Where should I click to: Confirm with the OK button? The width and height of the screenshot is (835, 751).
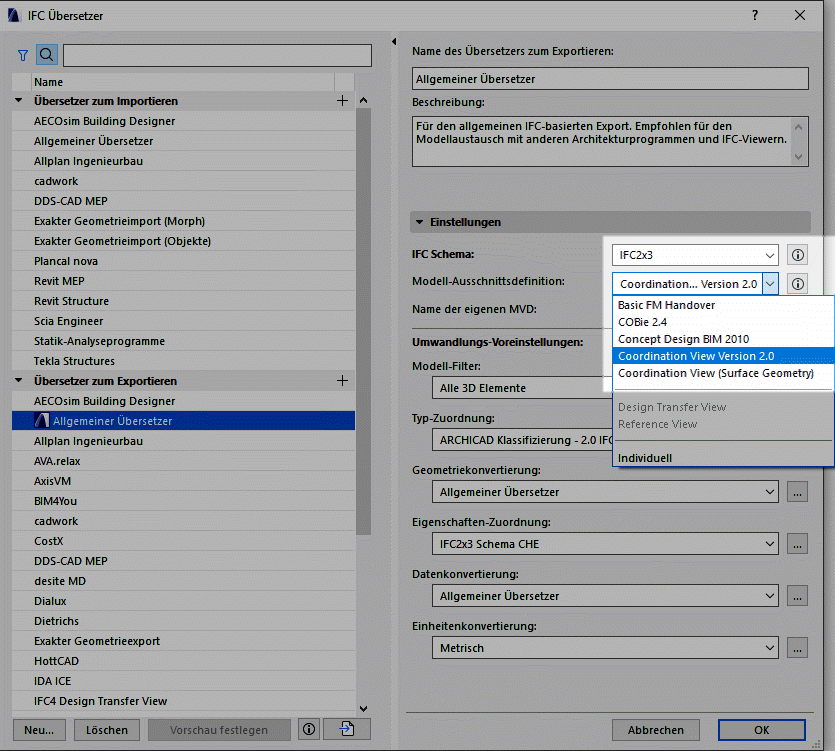pyautogui.click(x=762, y=730)
